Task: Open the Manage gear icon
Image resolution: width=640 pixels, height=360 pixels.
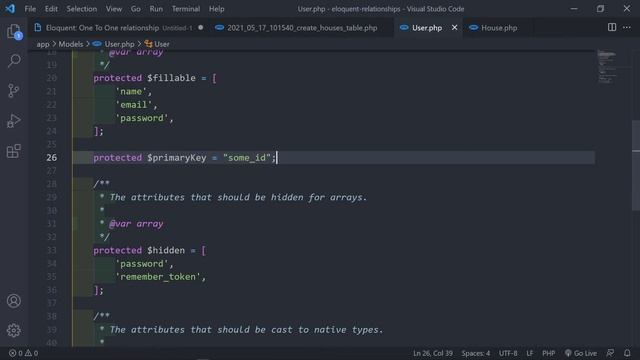Action: click(14, 330)
